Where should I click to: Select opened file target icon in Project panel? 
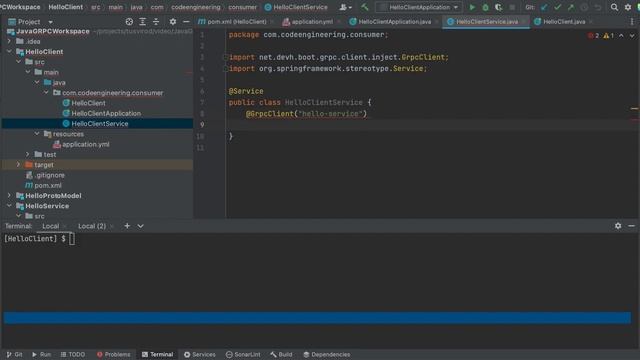(x=129, y=22)
